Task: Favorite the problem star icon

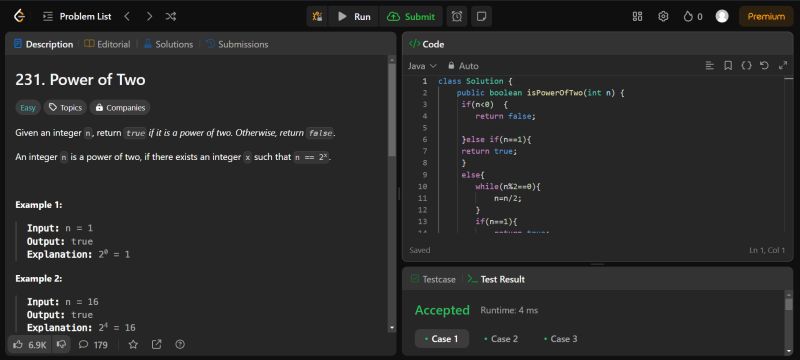Action: pos(133,345)
